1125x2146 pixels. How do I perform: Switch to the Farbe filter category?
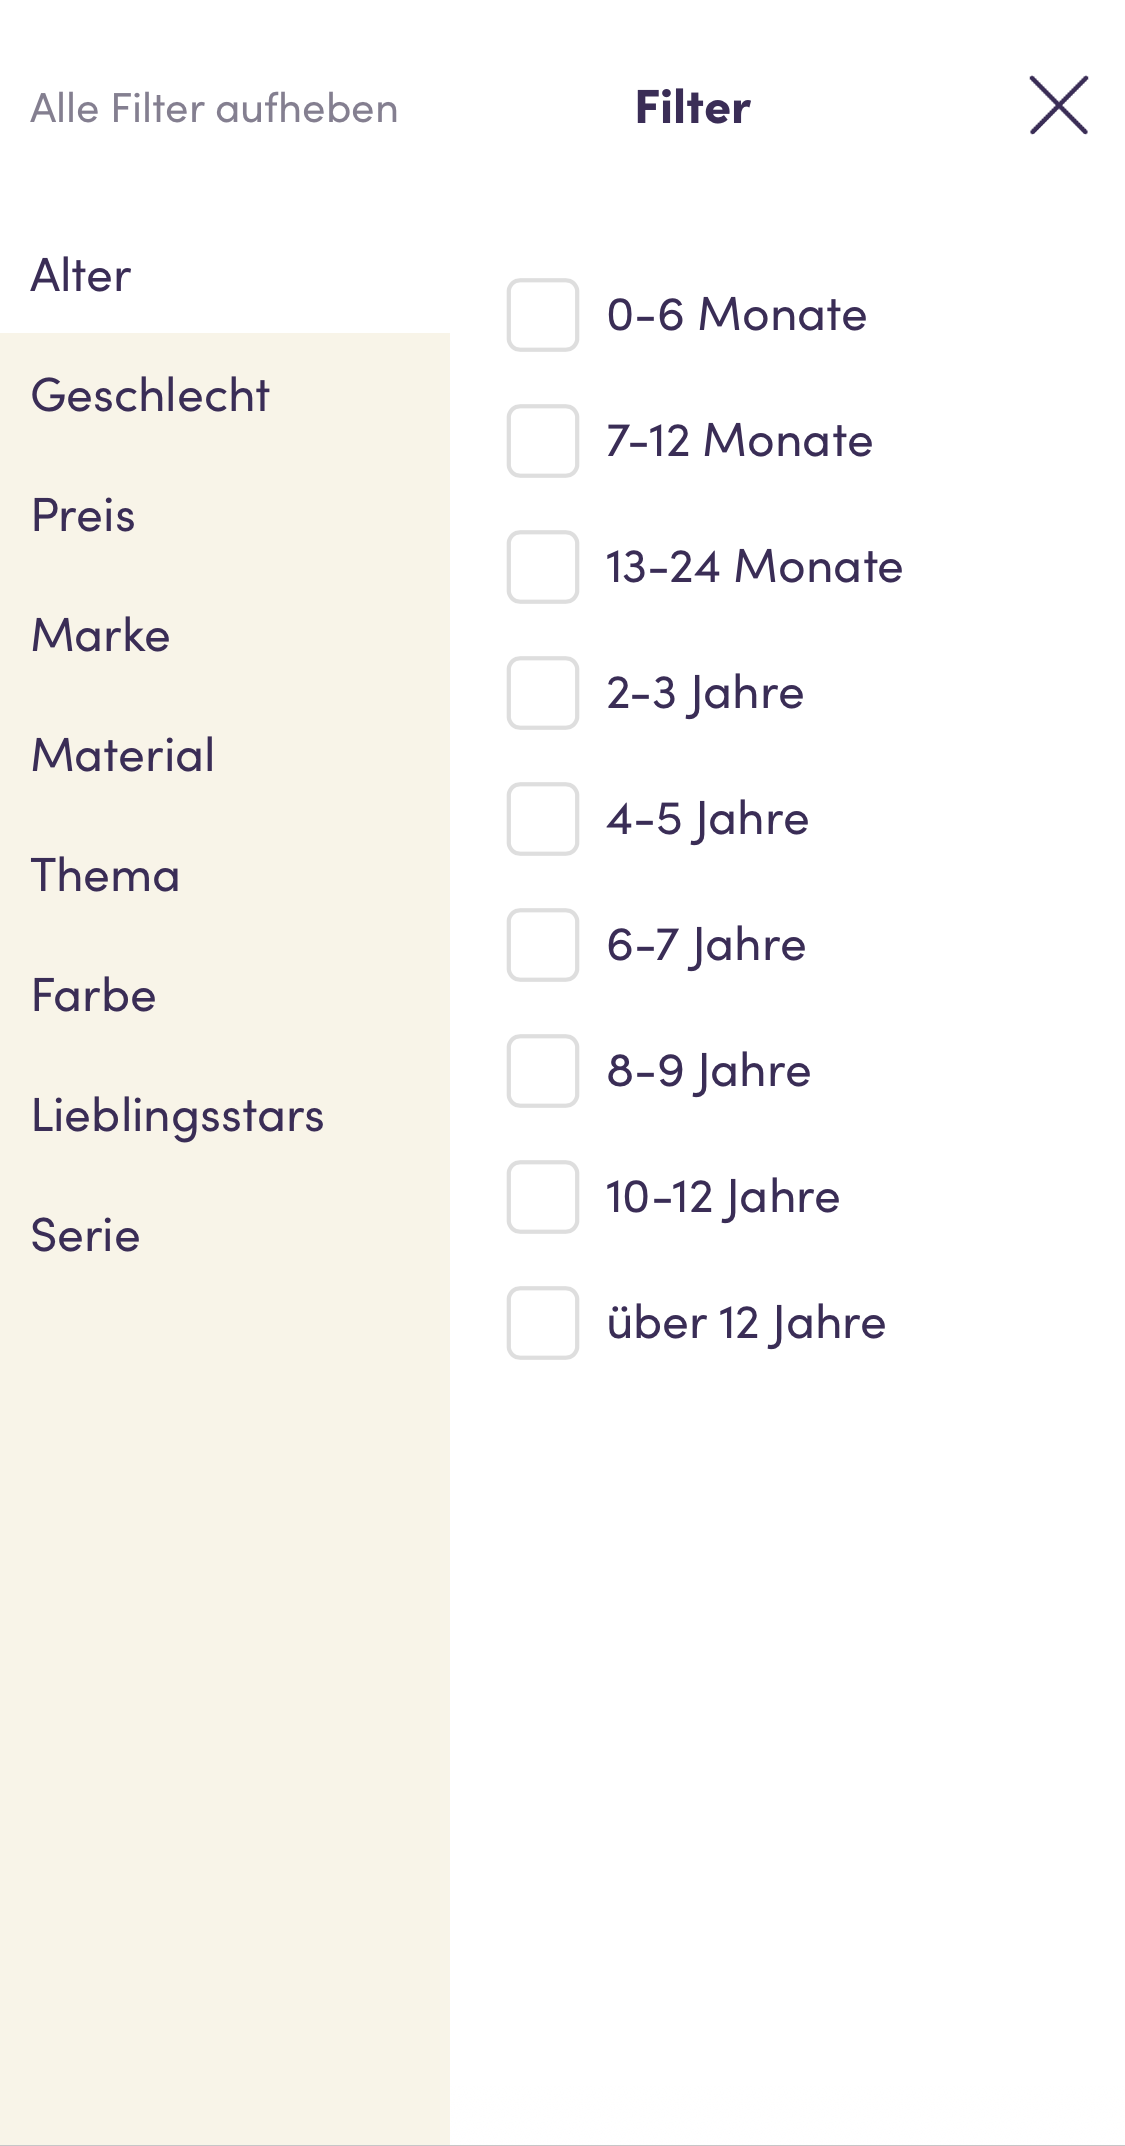93,996
